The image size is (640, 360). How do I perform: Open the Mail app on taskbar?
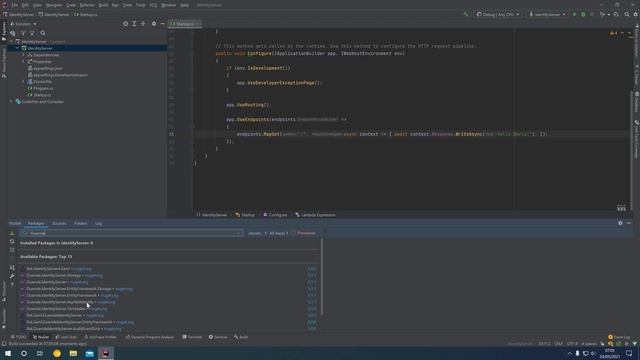pyautogui.click(x=89, y=353)
